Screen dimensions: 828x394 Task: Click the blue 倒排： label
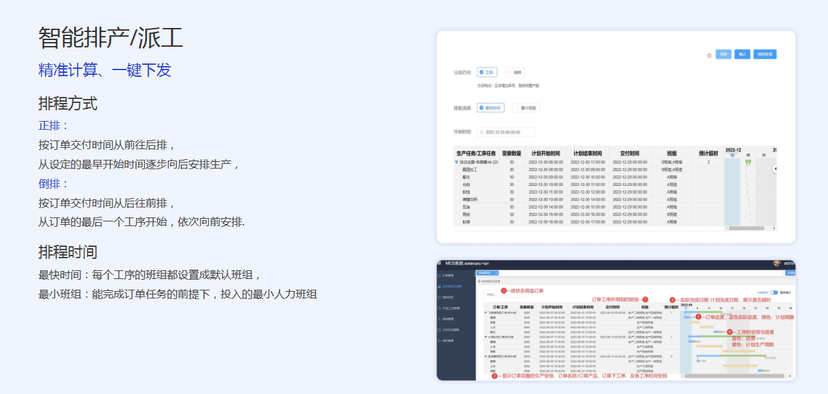coord(53,184)
